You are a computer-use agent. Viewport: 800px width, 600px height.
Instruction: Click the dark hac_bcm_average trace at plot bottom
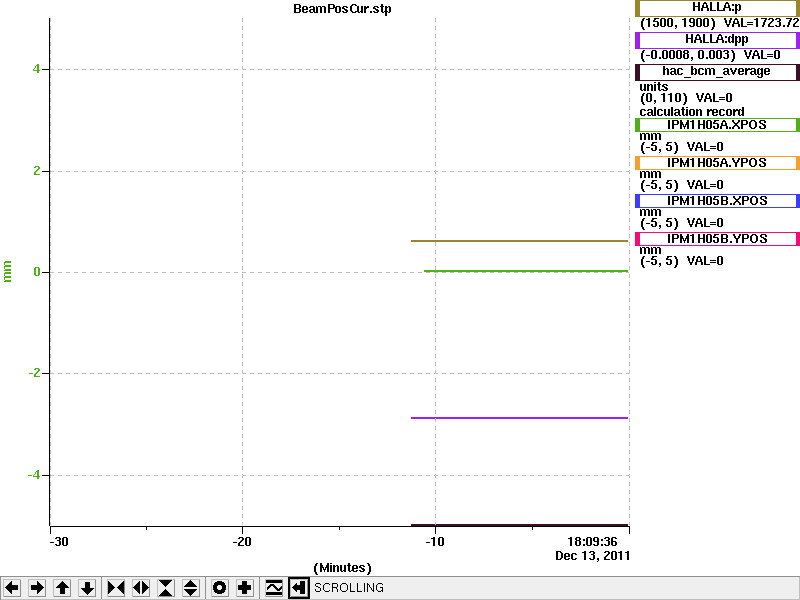[519, 525]
